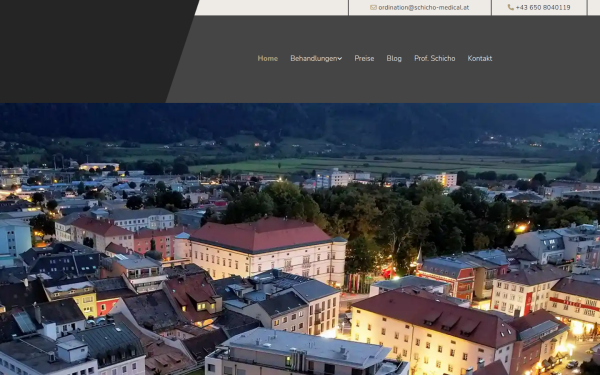Screen dimensions: 600x375
Task: Go to the Preise page
Action: [364, 59]
